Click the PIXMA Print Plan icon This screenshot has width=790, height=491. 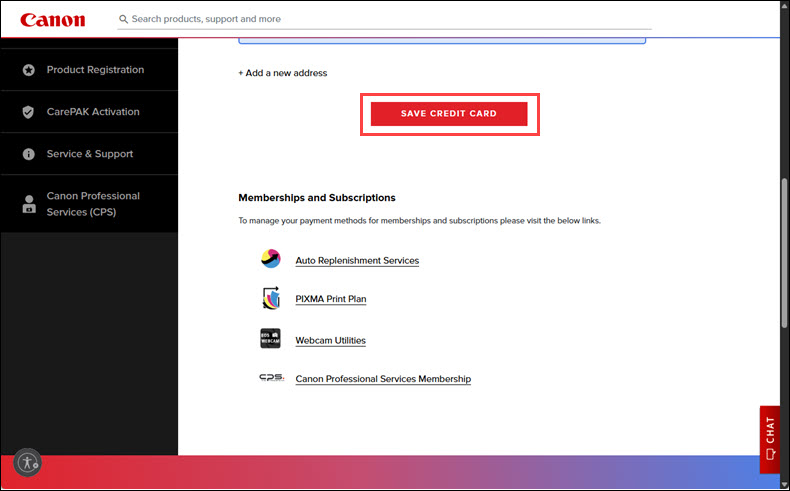pos(271,298)
